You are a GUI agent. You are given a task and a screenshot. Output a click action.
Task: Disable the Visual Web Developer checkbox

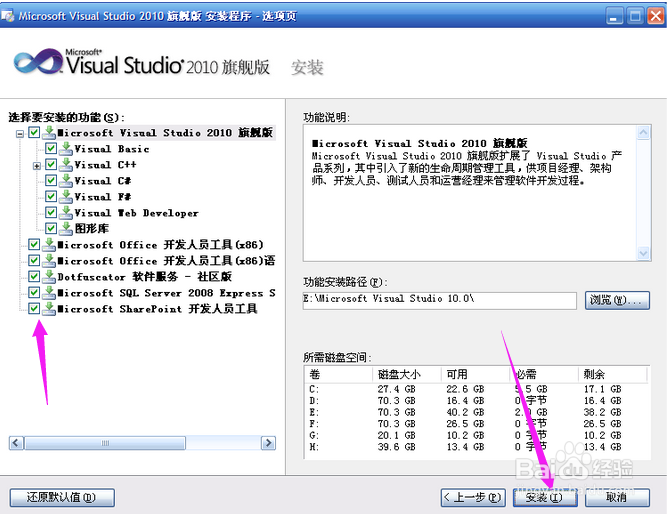(51, 213)
